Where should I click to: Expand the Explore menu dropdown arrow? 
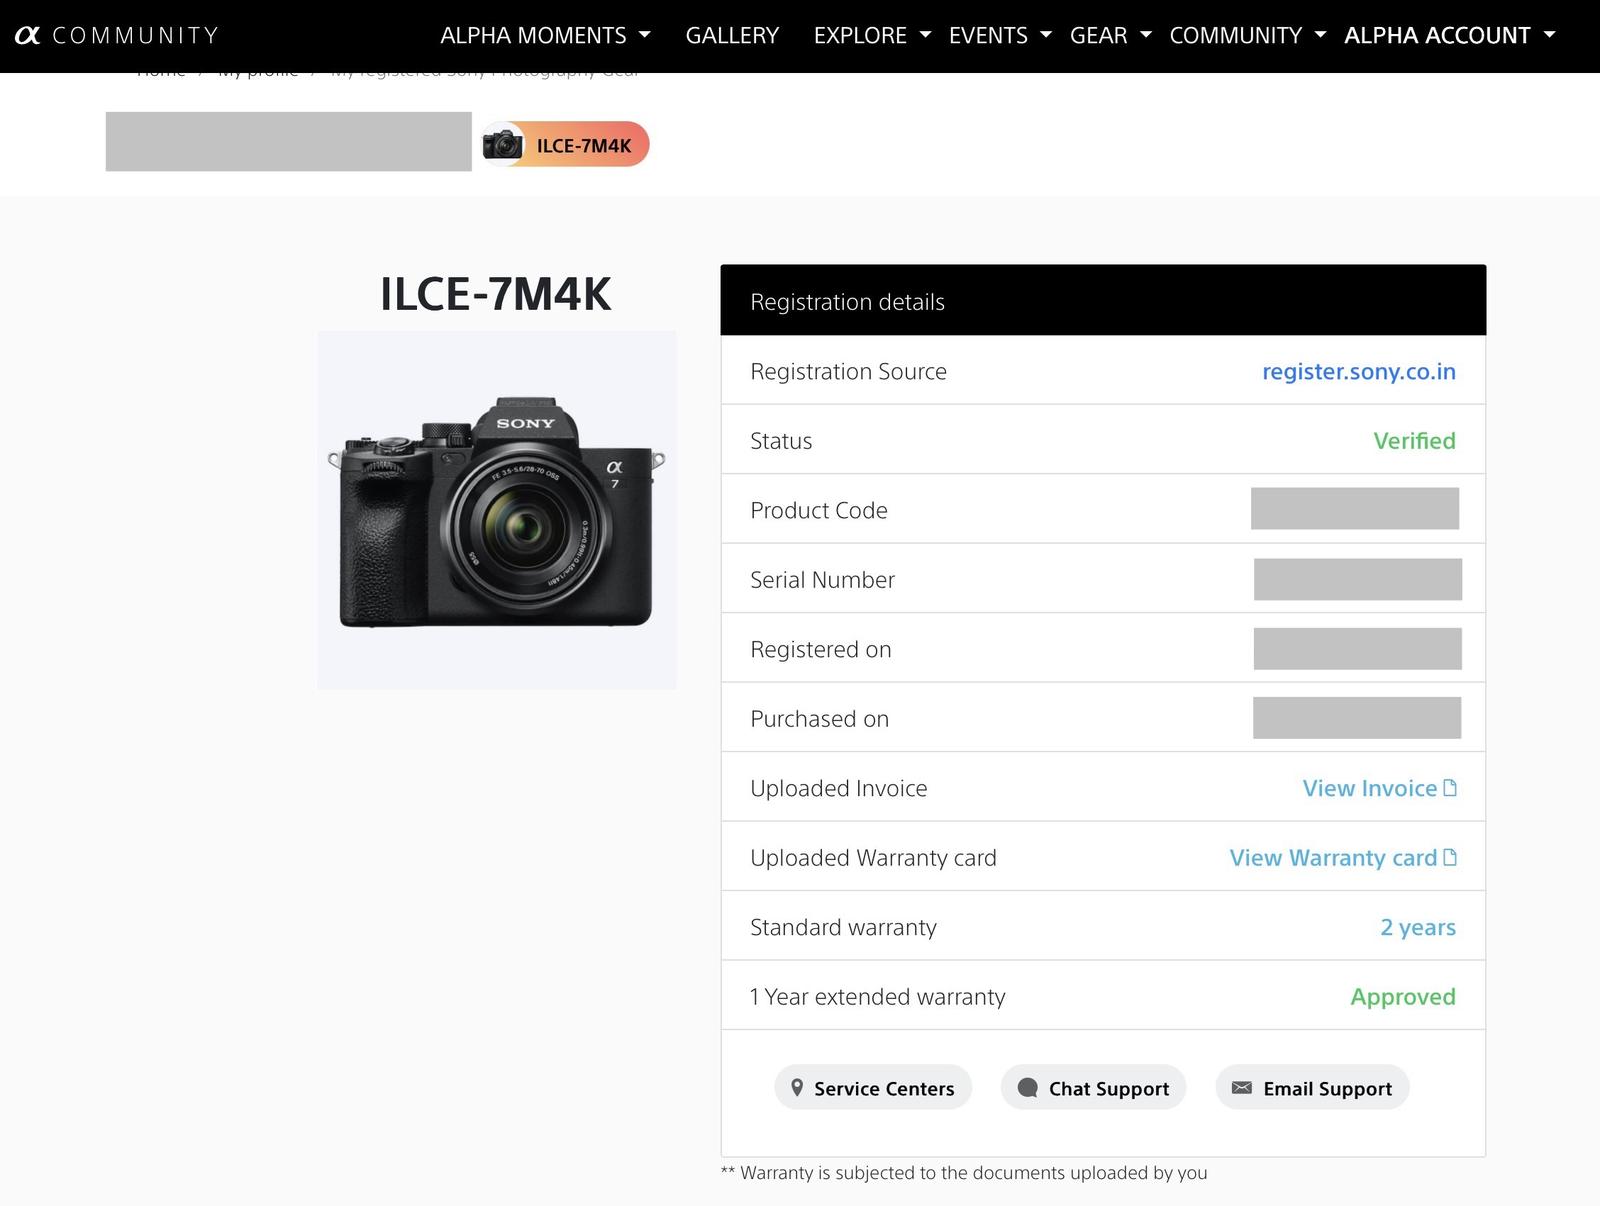925,35
